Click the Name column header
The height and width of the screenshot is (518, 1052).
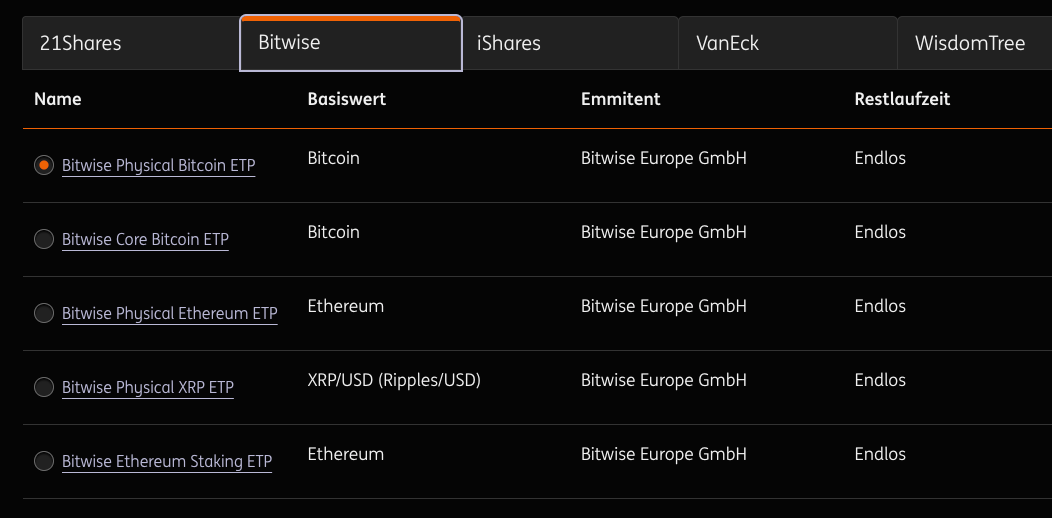pyautogui.click(x=58, y=99)
